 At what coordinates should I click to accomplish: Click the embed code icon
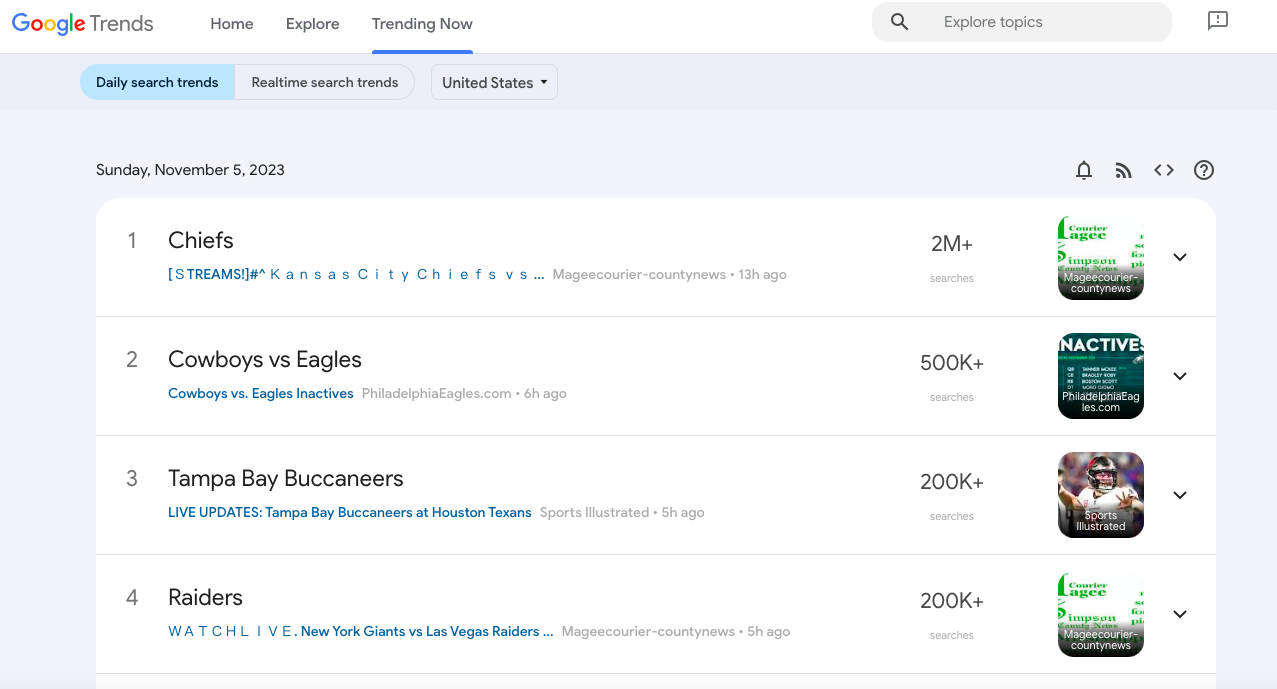[1164, 170]
